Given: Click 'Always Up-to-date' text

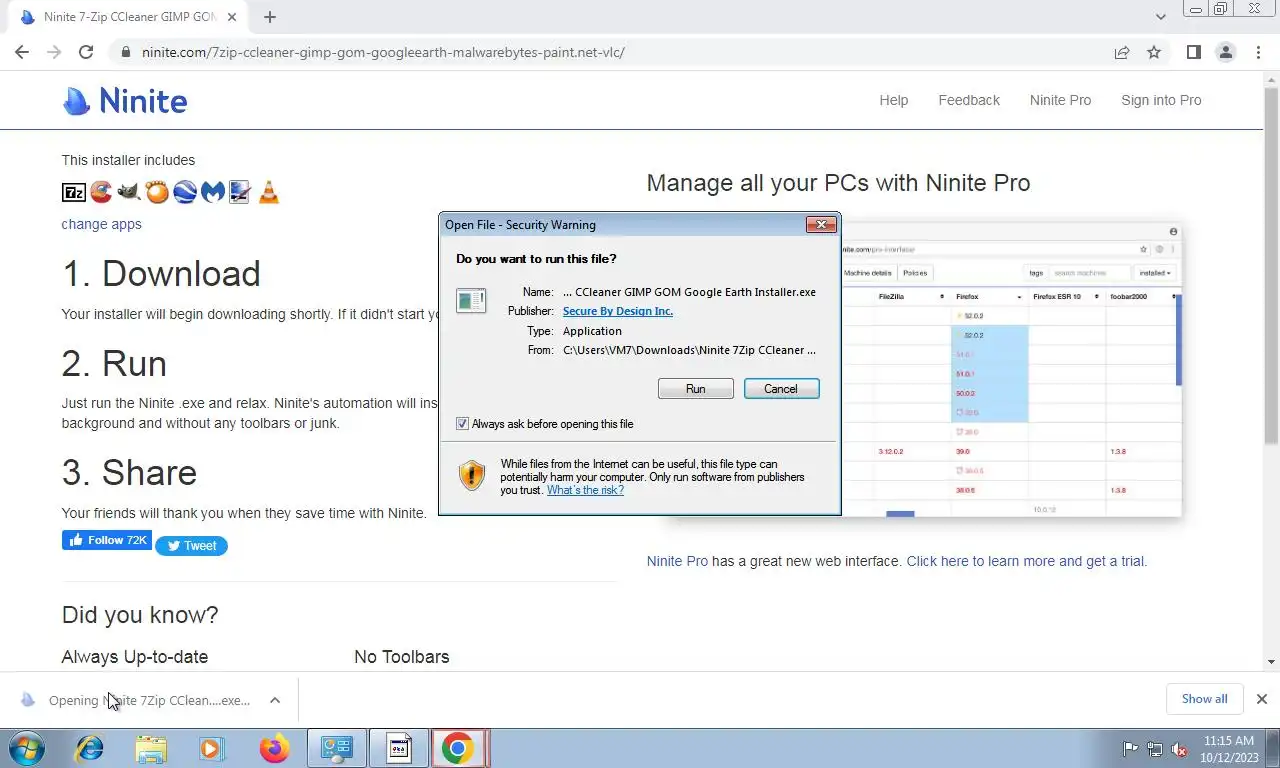Looking at the screenshot, I should coord(135,657).
